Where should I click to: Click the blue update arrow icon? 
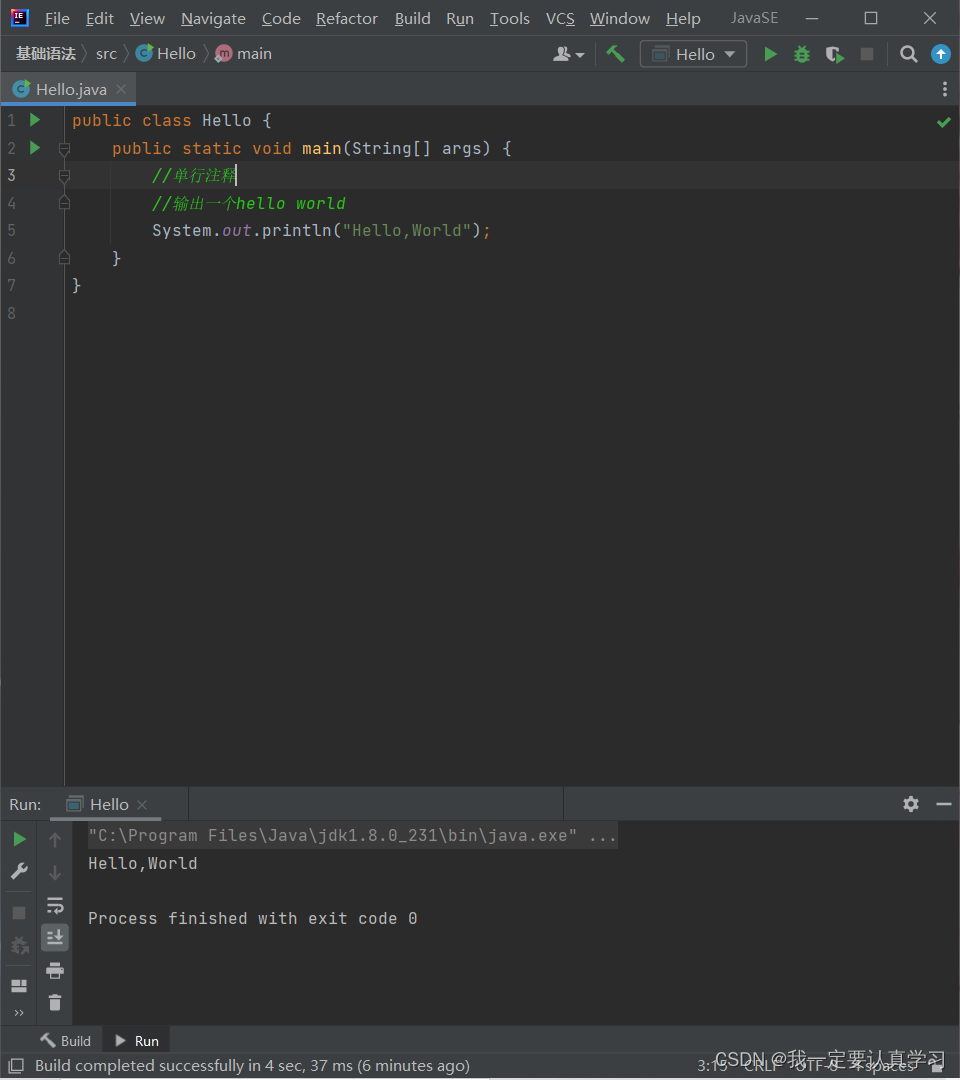941,54
